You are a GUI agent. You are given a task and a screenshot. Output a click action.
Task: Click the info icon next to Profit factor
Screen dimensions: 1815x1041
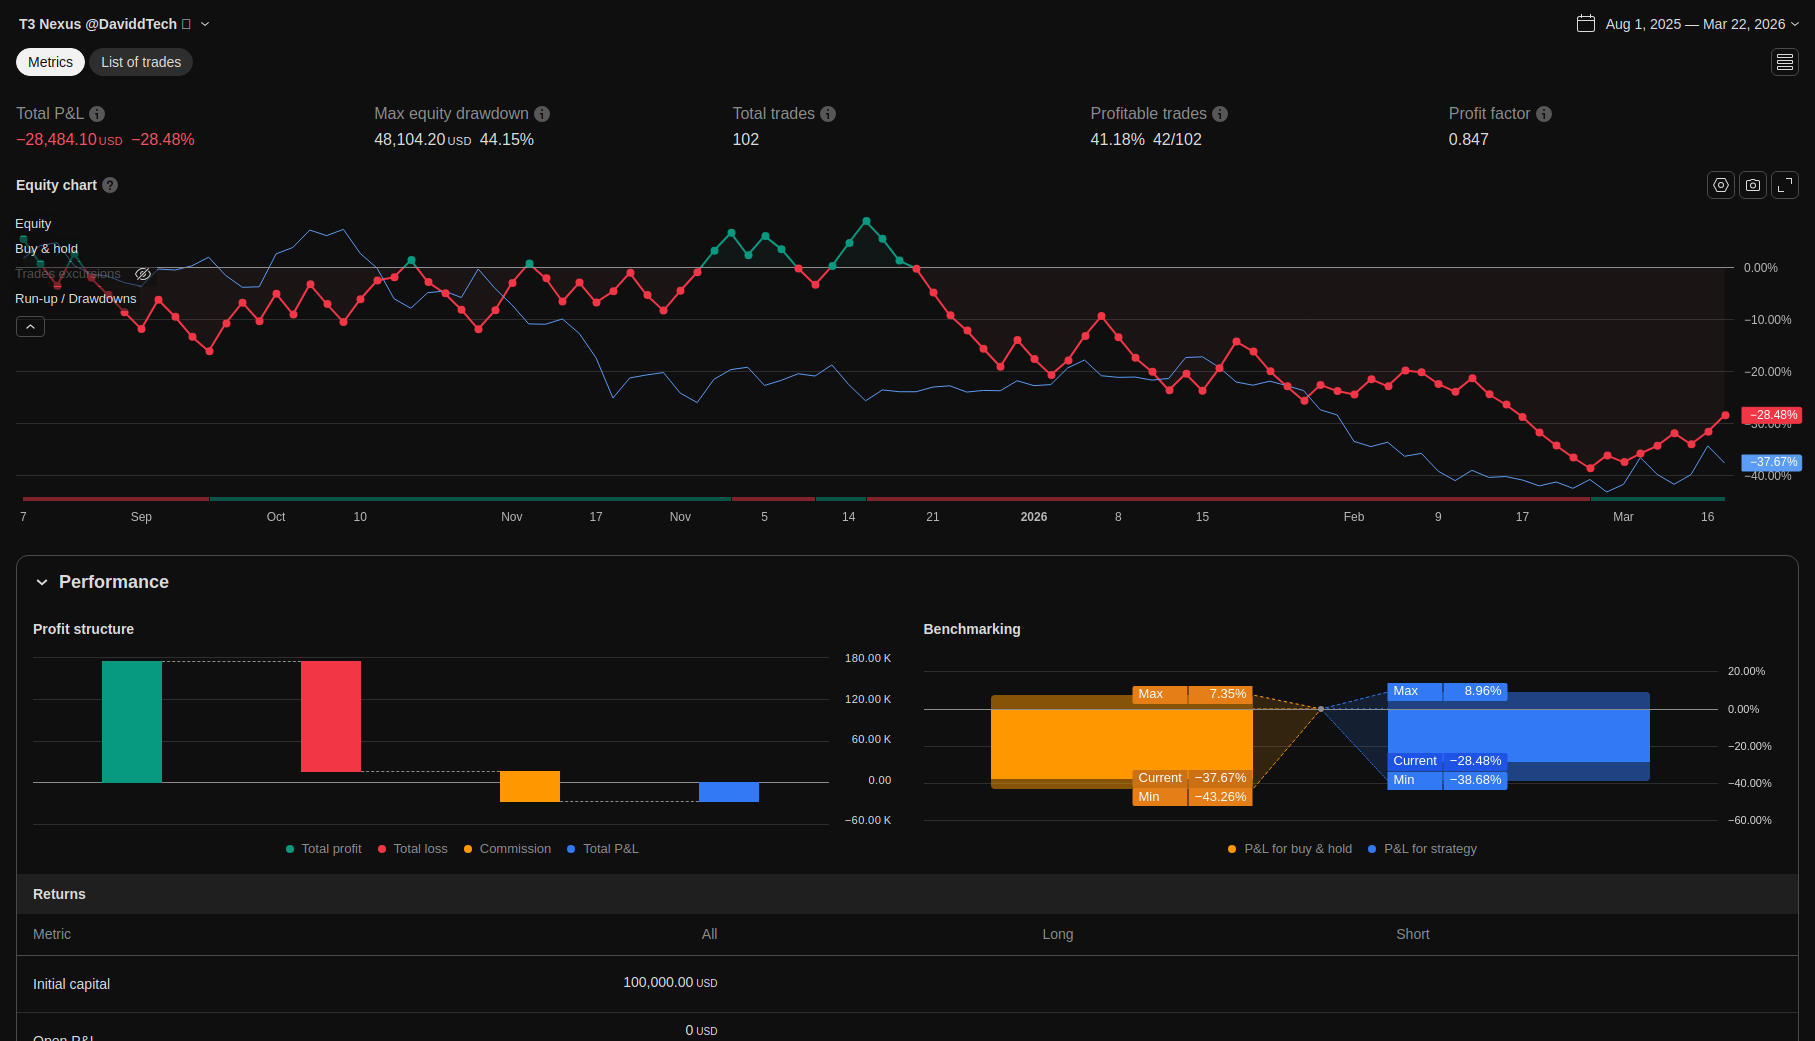1544,114
